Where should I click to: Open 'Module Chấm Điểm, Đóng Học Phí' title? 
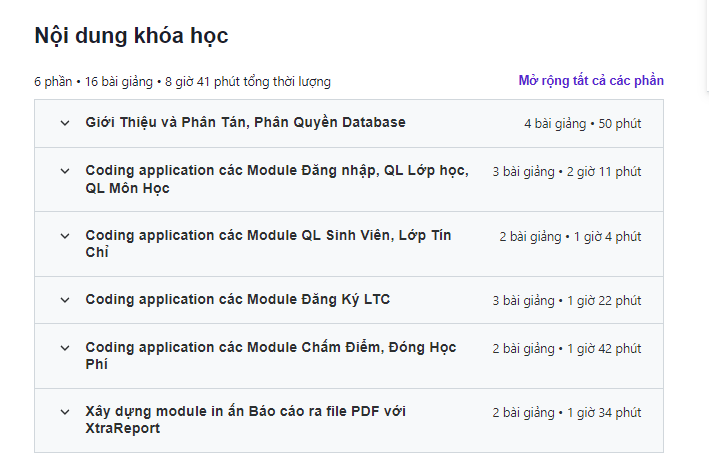pyautogui.click(x=270, y=355)
